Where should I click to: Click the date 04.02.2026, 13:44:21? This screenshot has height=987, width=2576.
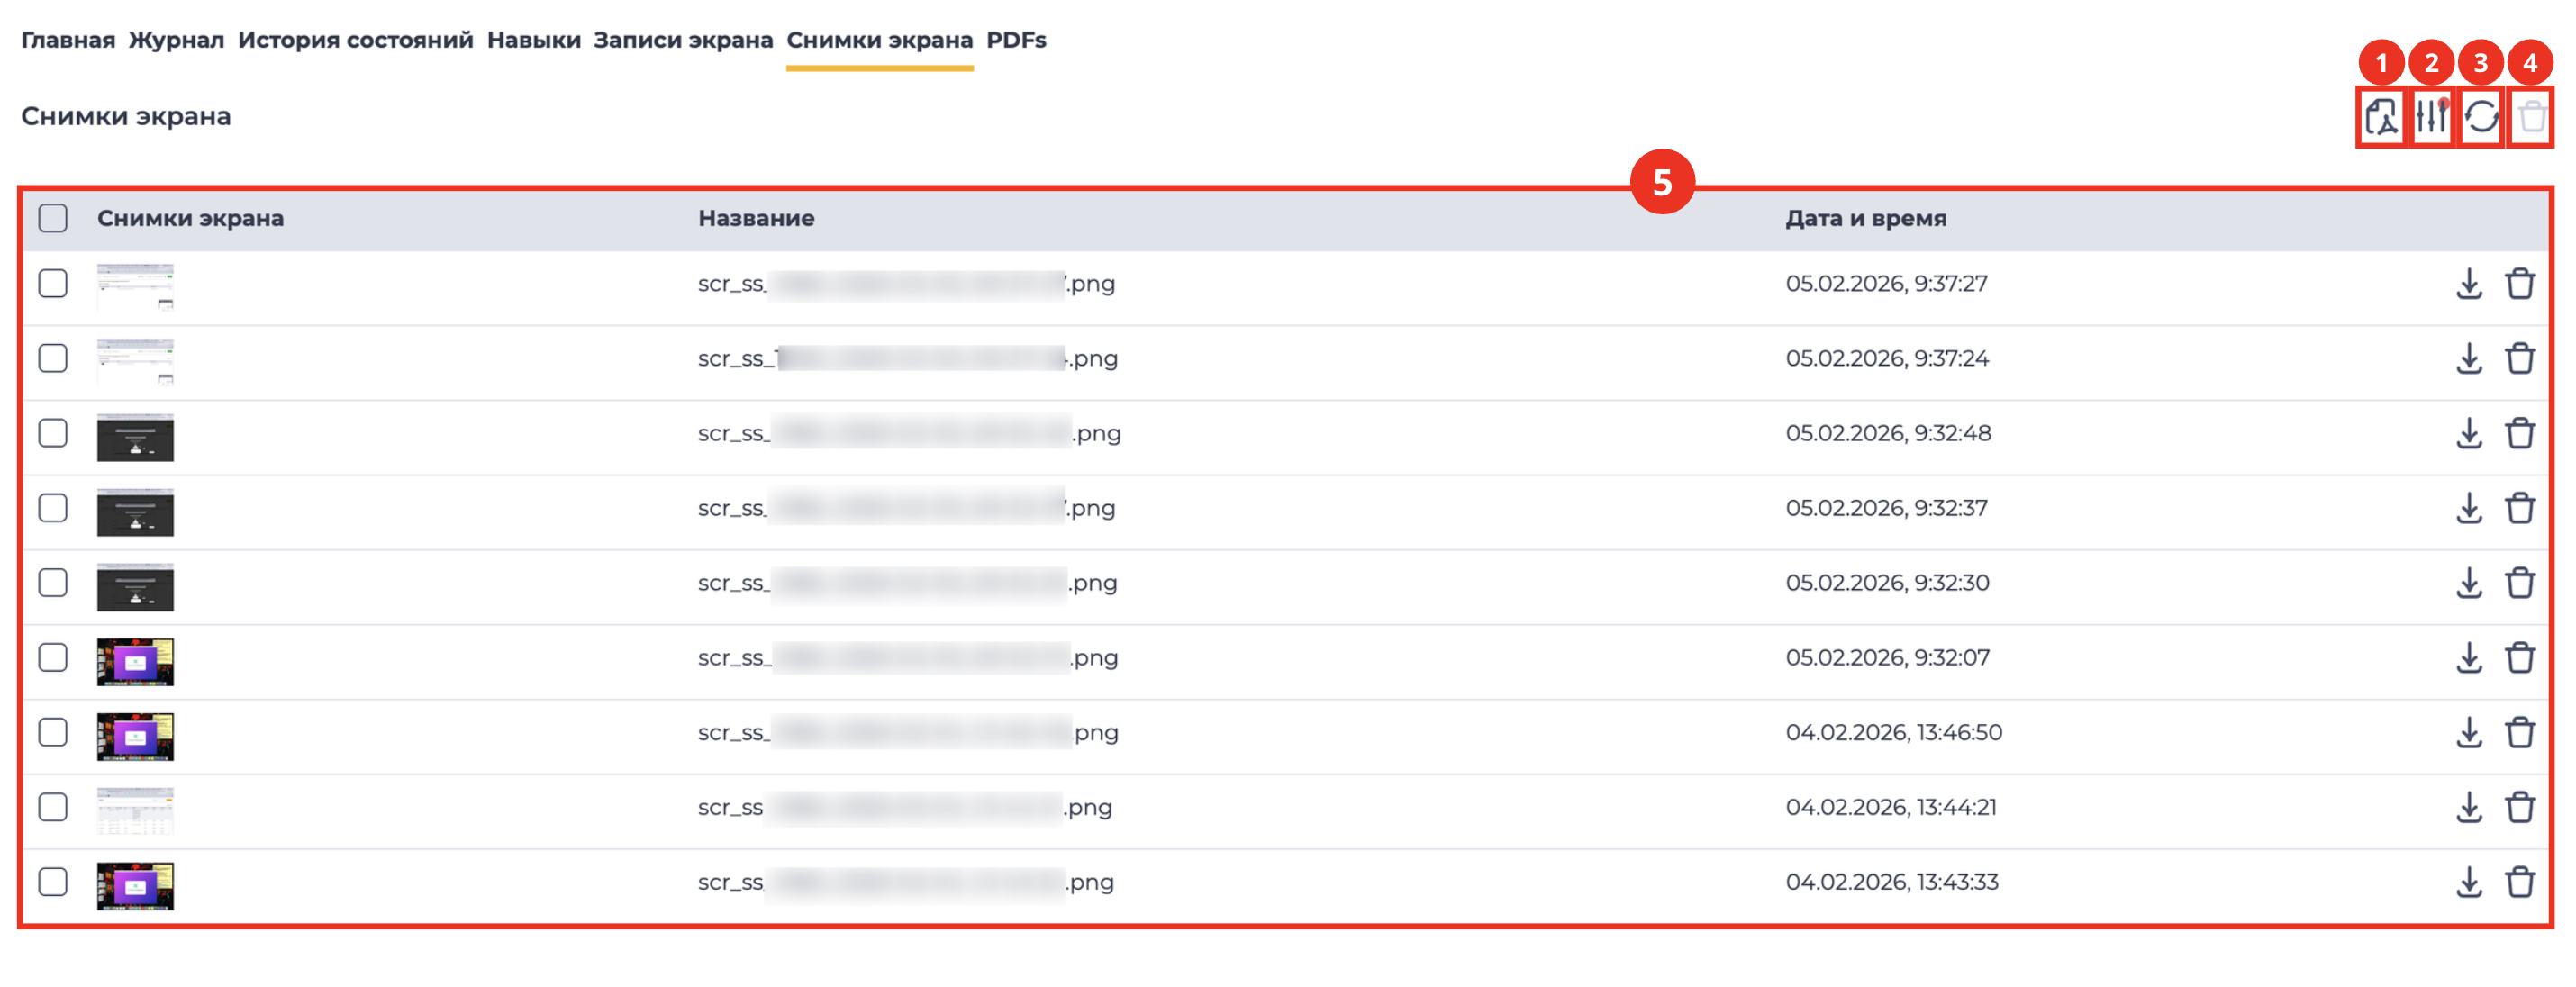coord(1891,808)
